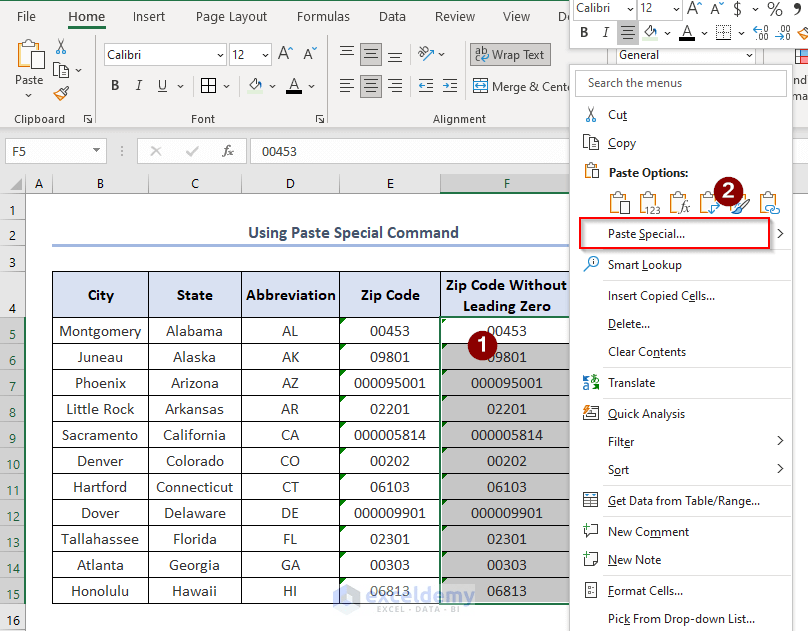Toggle underline for the selected cells

coord(162,86)
